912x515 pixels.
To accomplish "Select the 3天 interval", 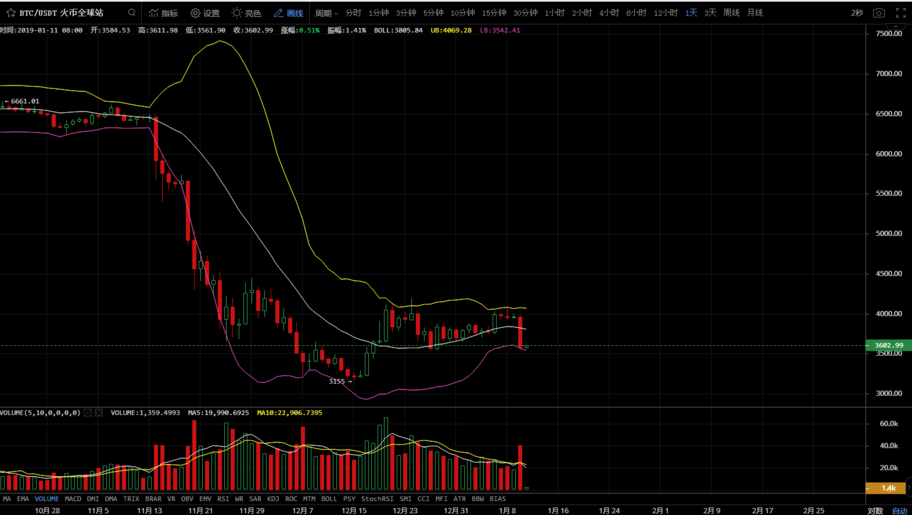I will coord(710,13).
